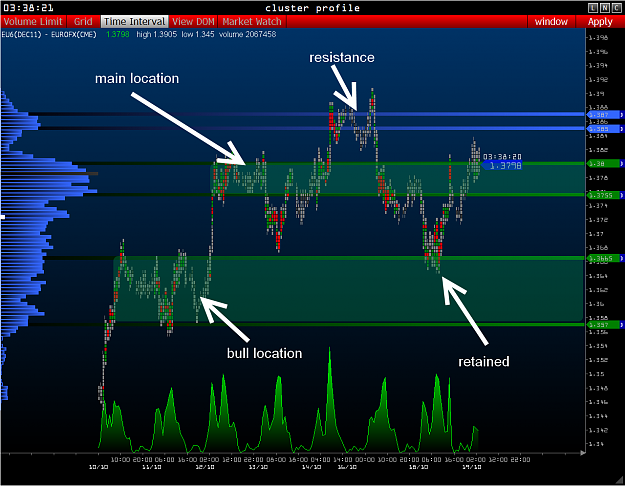Viewport: 625px width, 486px height.
Task: Click the C icon in the title bar
Action: point(616,8)
